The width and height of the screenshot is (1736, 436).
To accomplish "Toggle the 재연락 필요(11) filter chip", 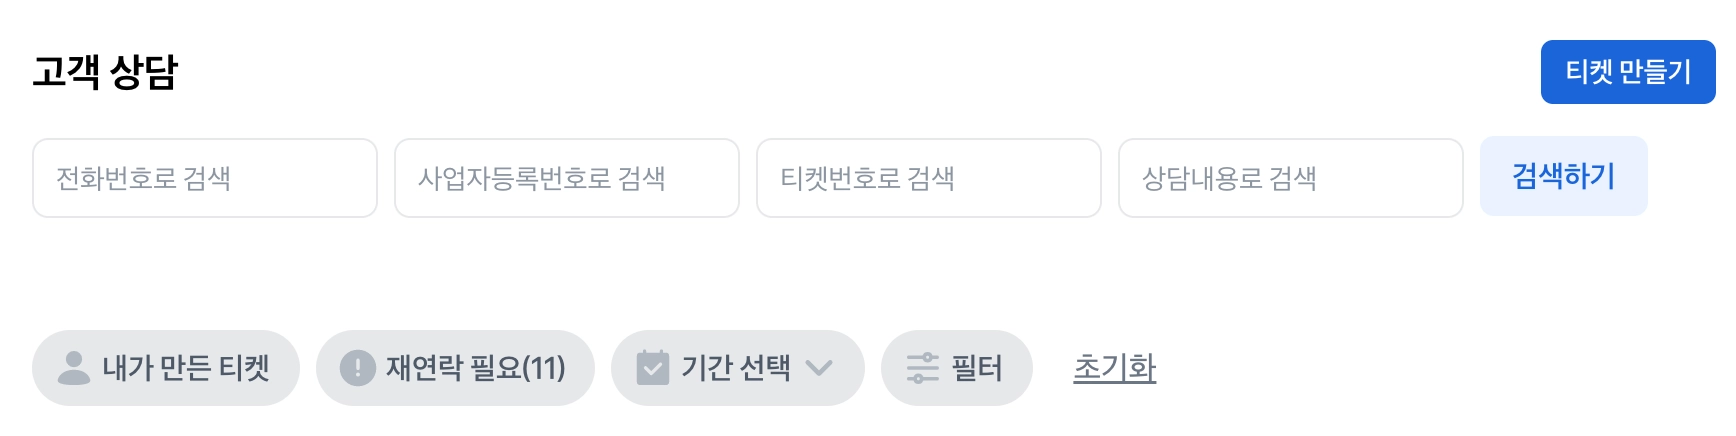I will coord(455,368).
